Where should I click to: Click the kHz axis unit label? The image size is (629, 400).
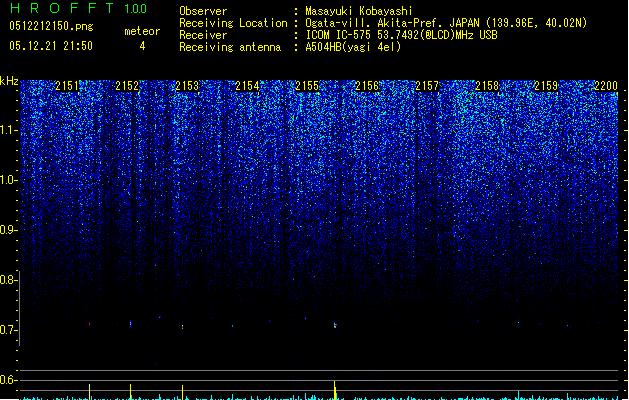9,81
